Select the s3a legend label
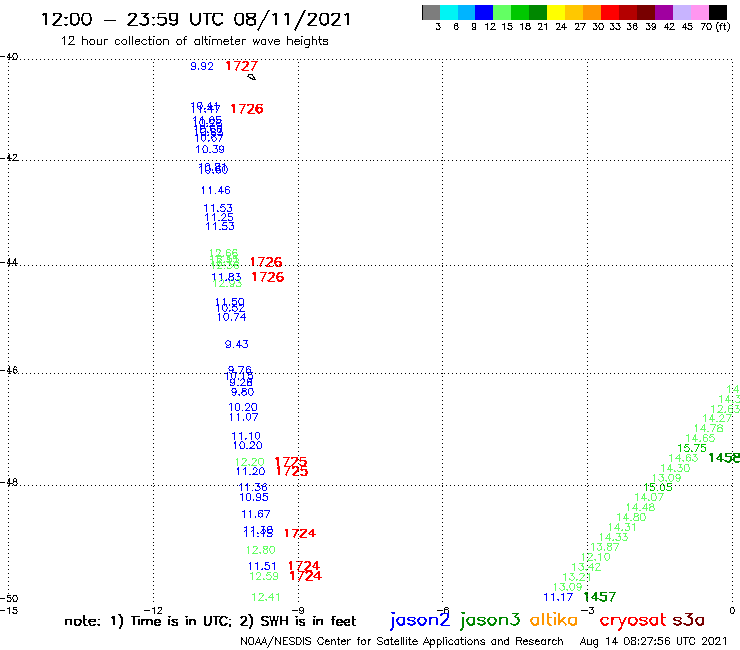740x650 pixels. point(689,620)
